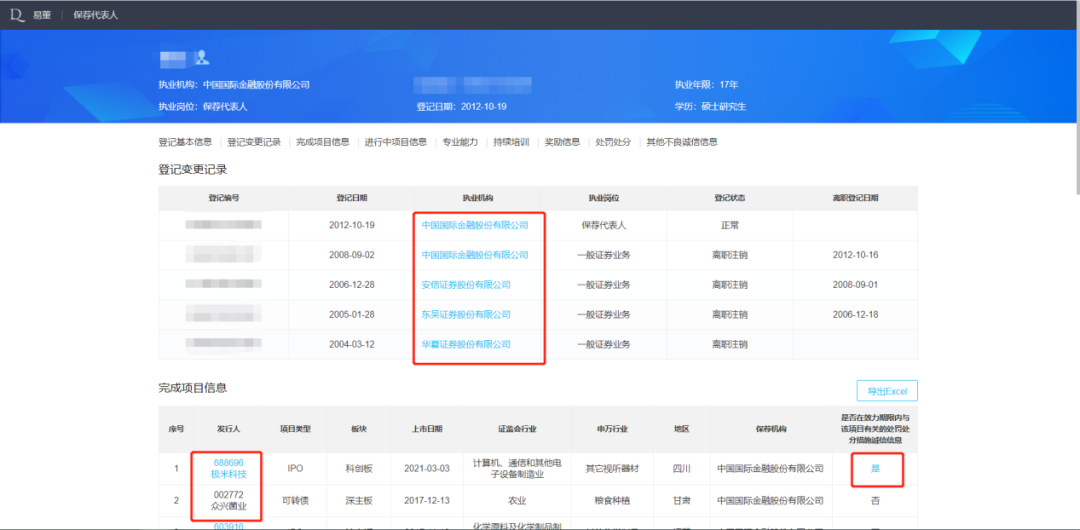Open the 奖励信息 tab
Viewport: 1080px width, 530px height.
562,142
